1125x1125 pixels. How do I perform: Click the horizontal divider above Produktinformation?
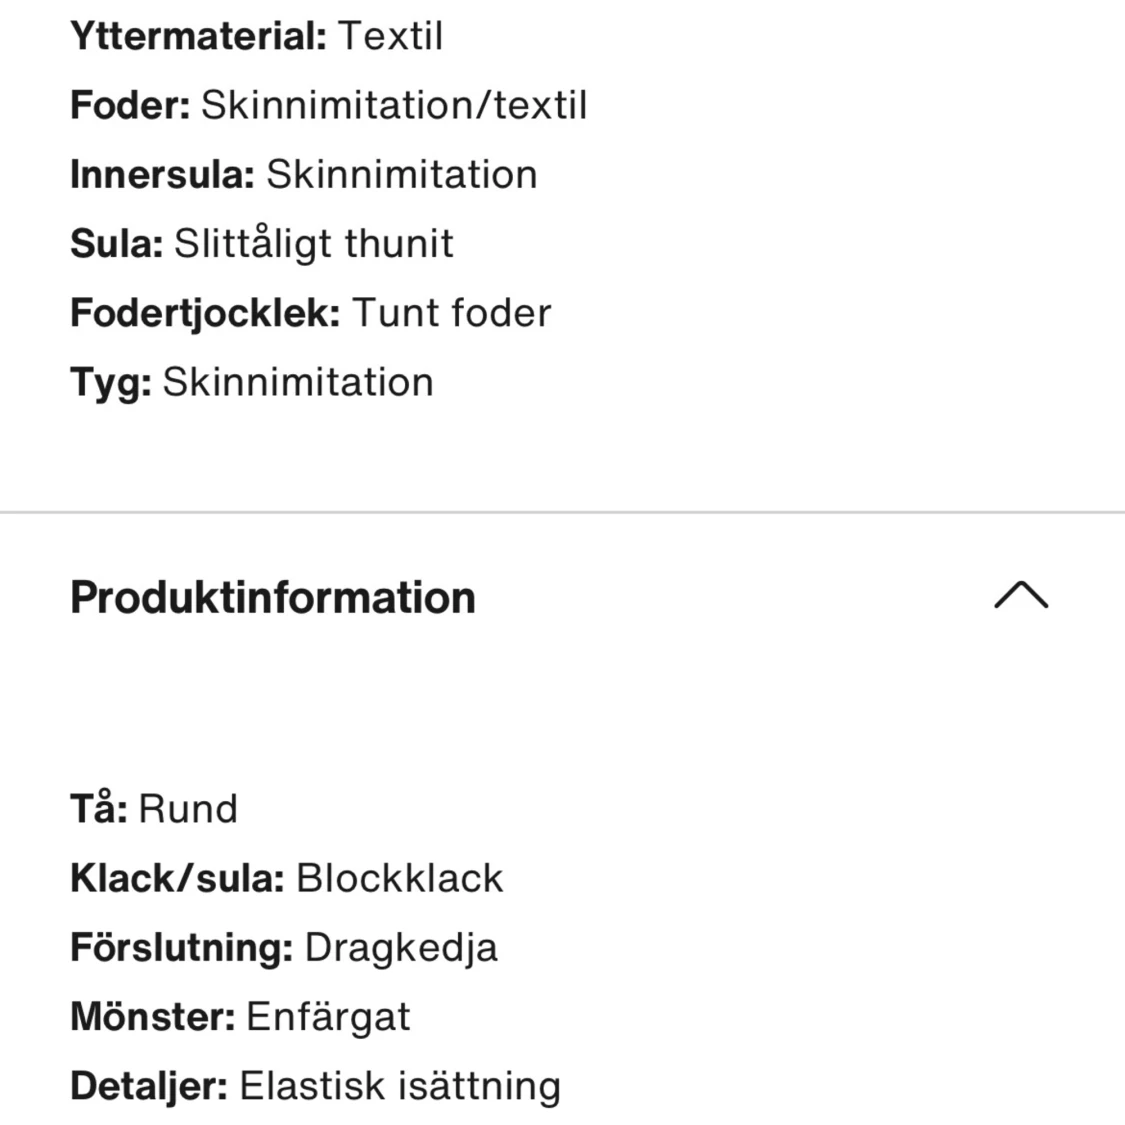(x=562, y=512)
